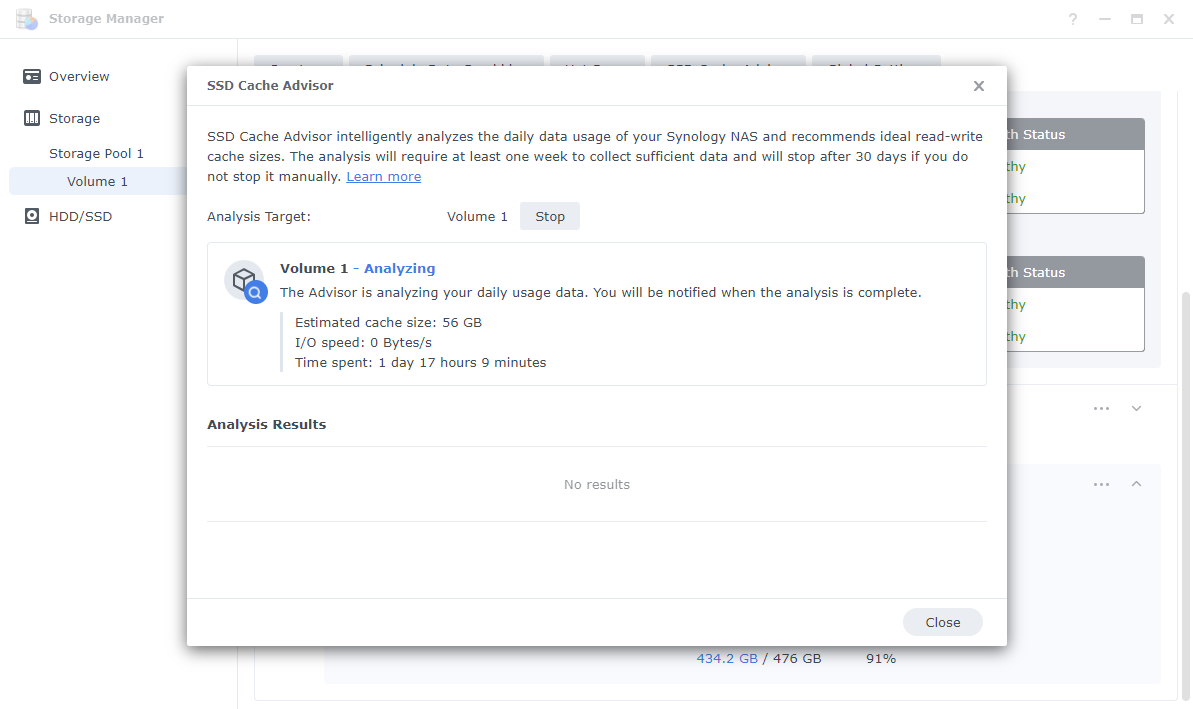Click the 434.2 GB used capacity link

point(727,659)
